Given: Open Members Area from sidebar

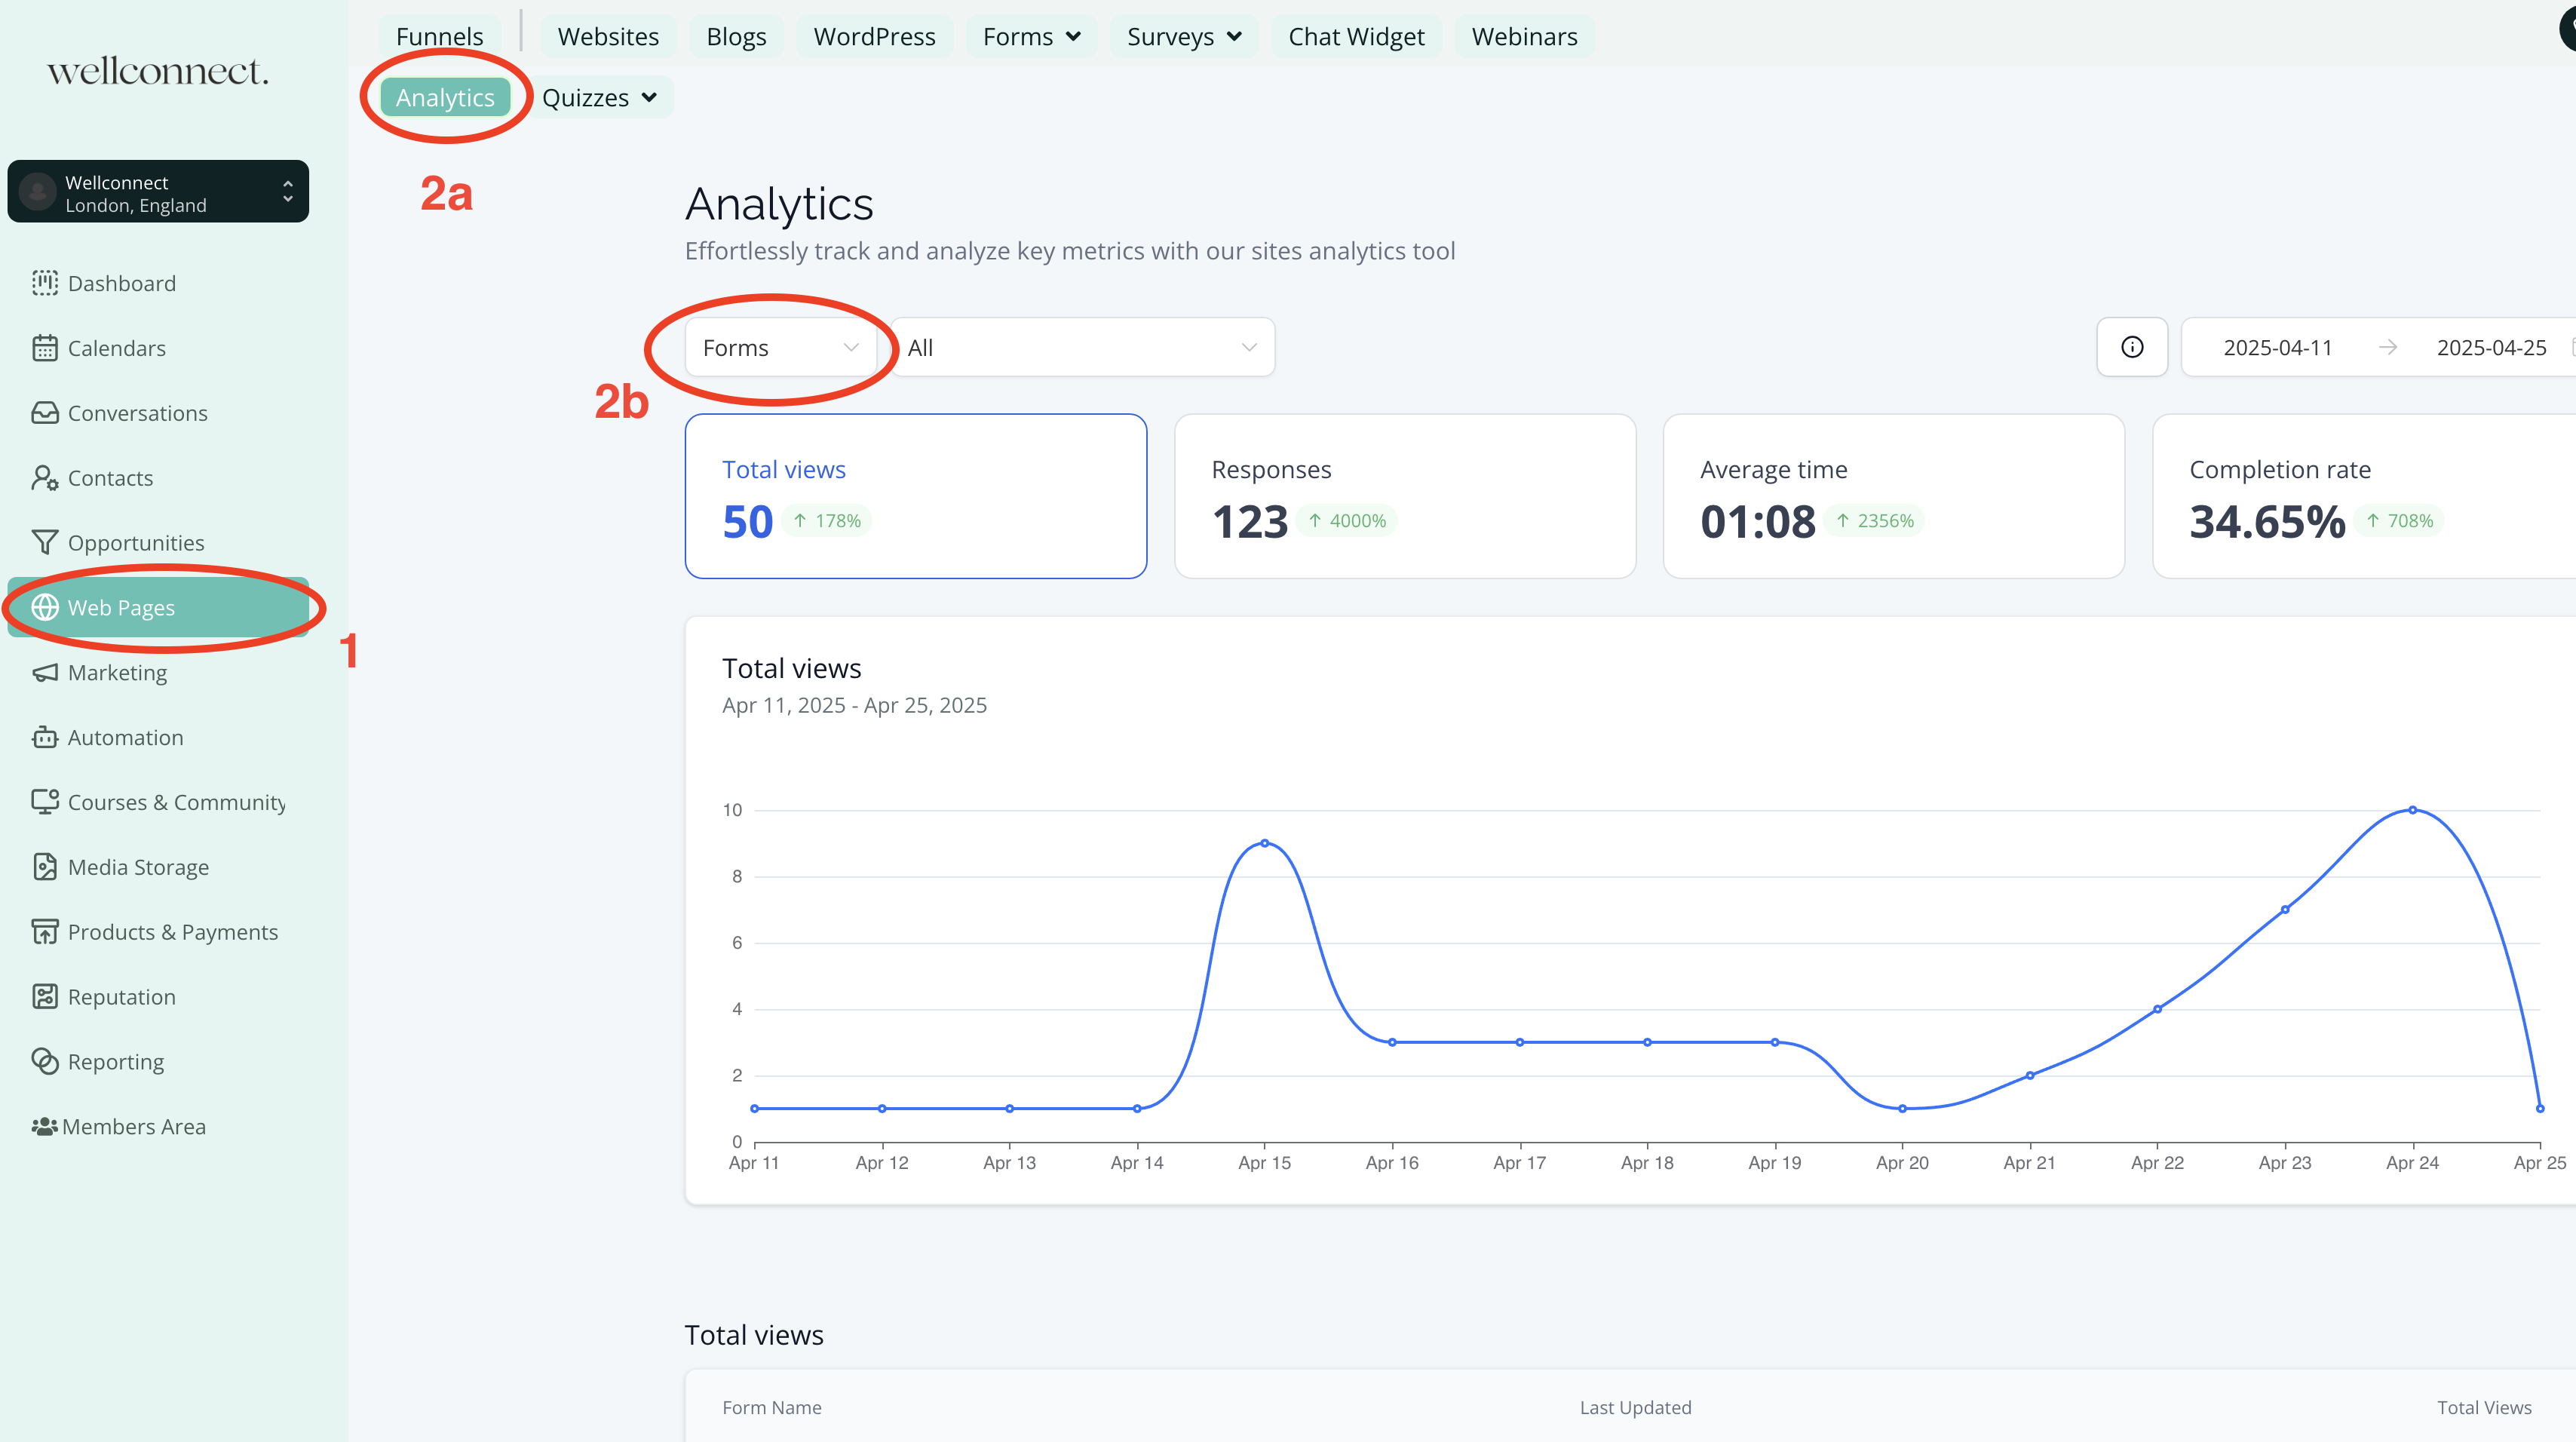Looking at the screenshot, I should [133, 1126].
